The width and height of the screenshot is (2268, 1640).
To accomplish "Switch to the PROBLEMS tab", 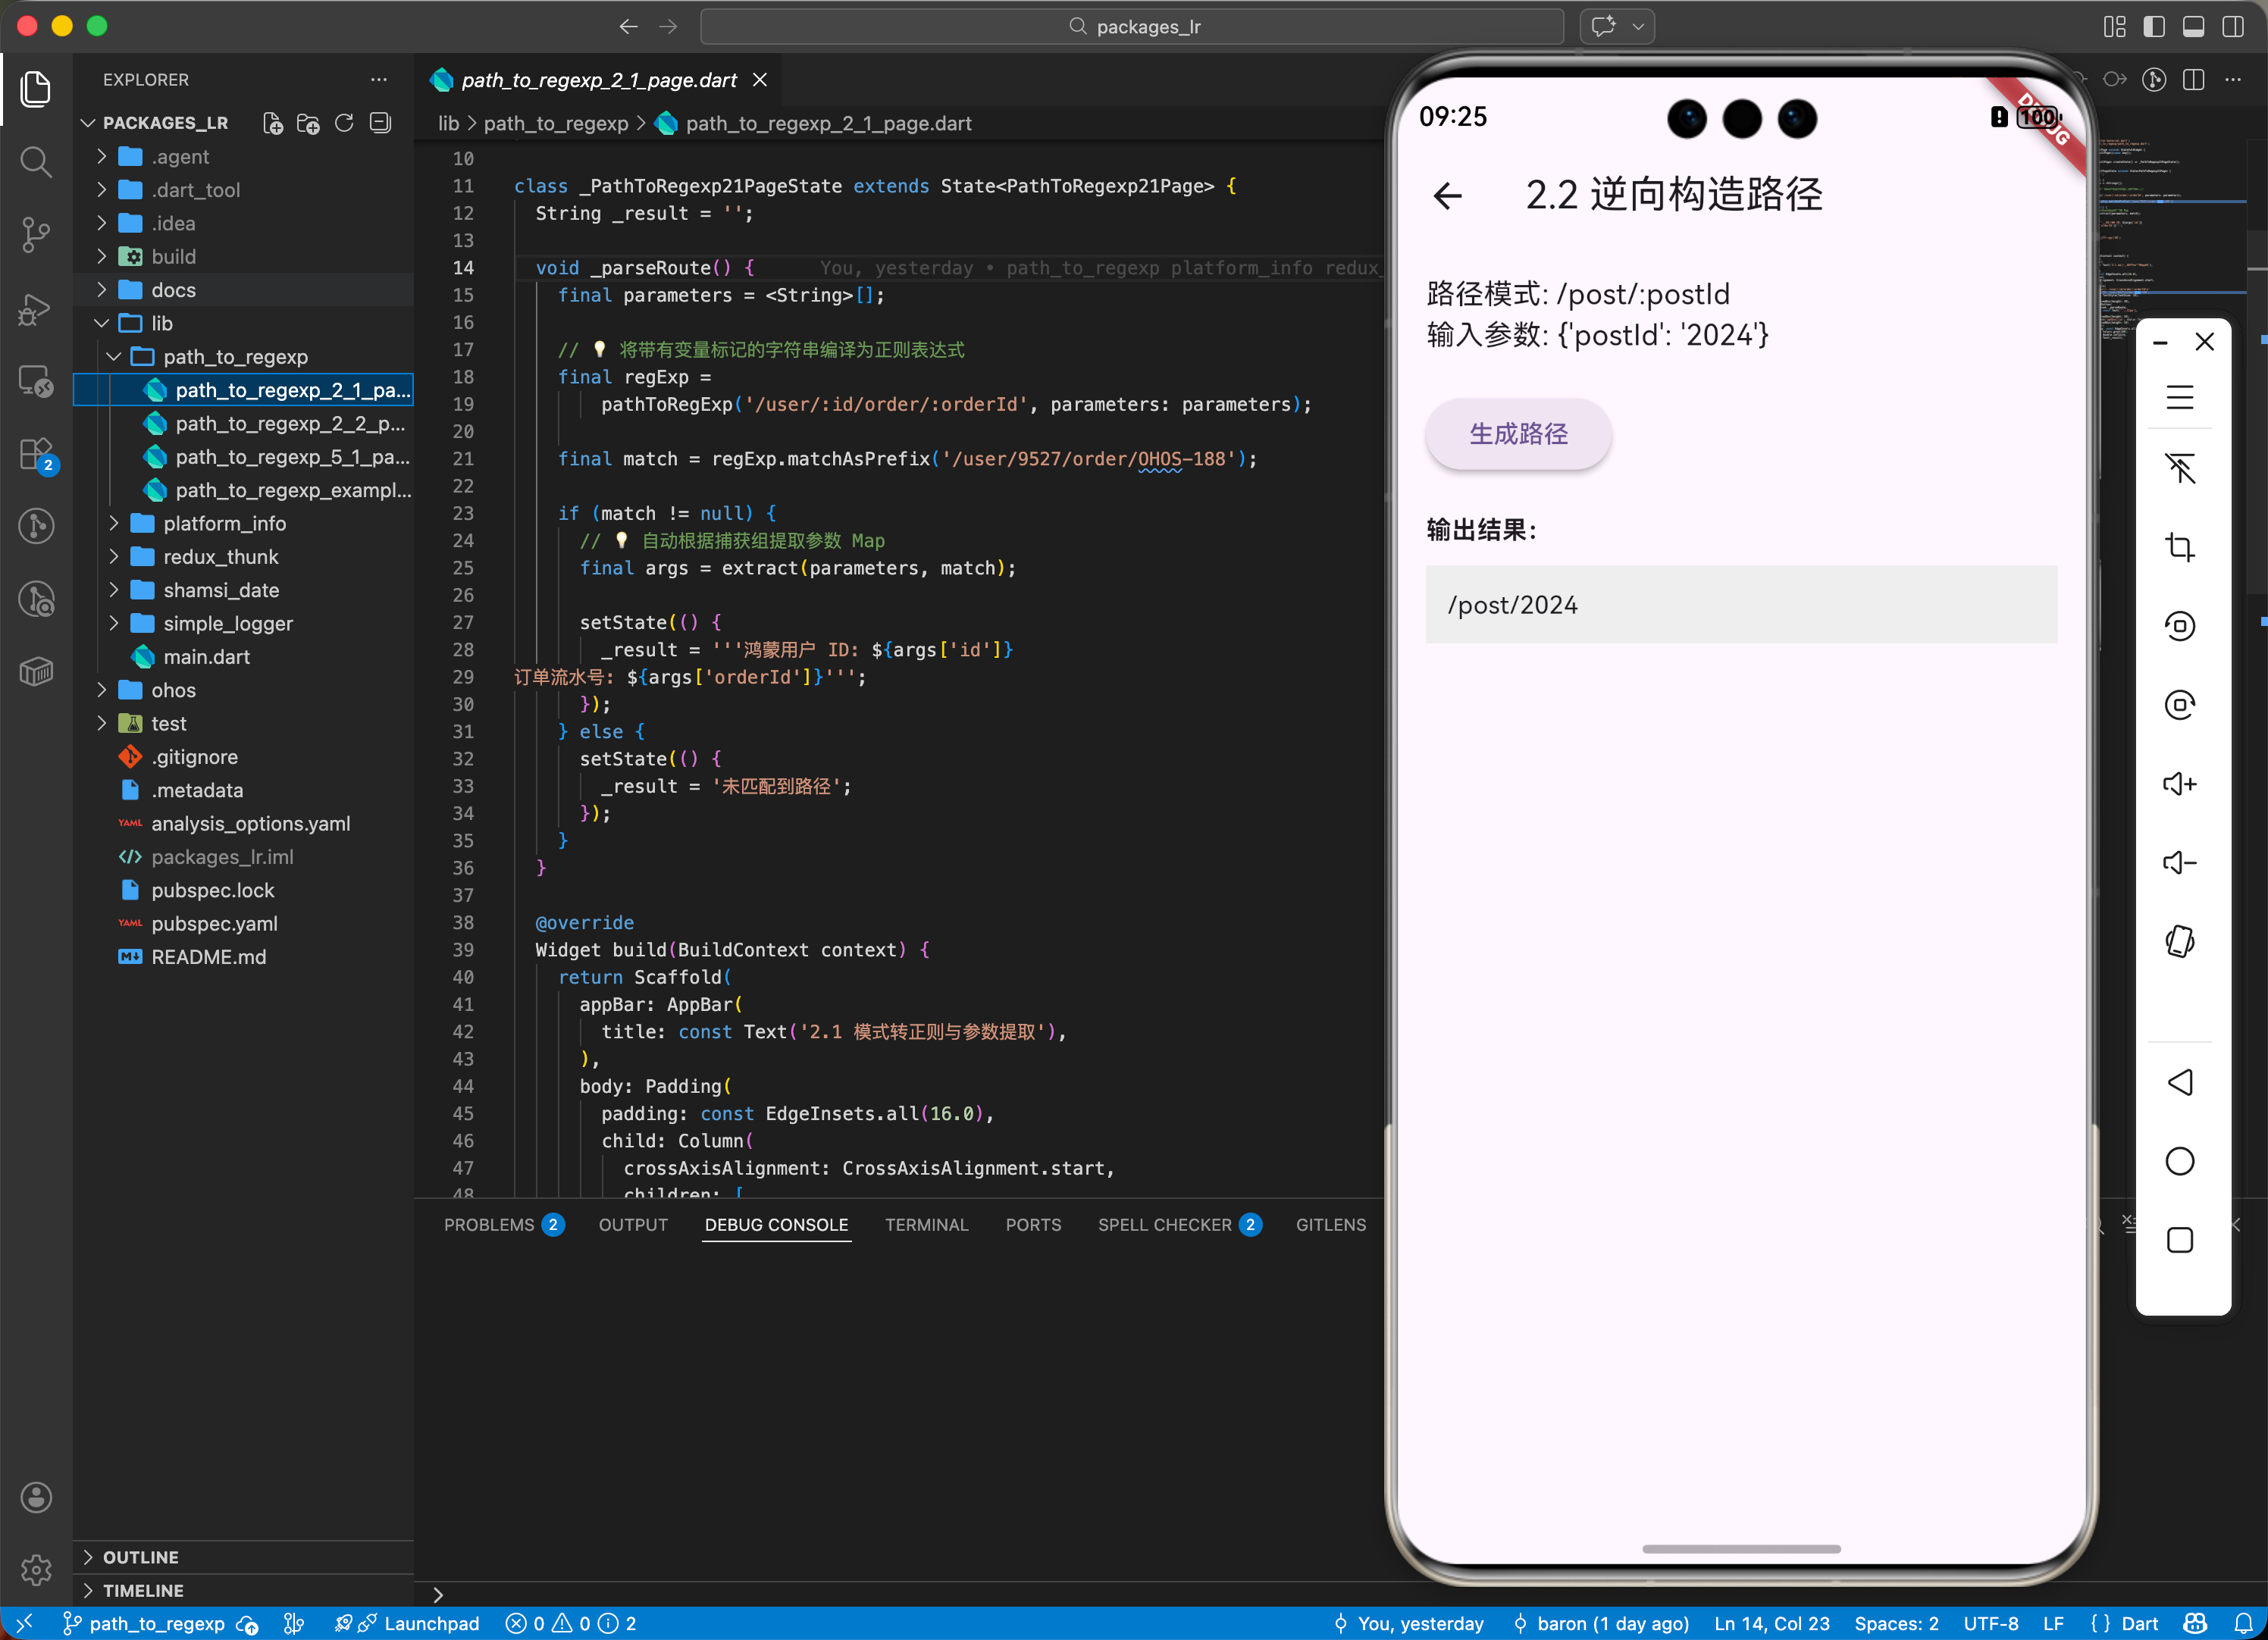I will 489,1225.
